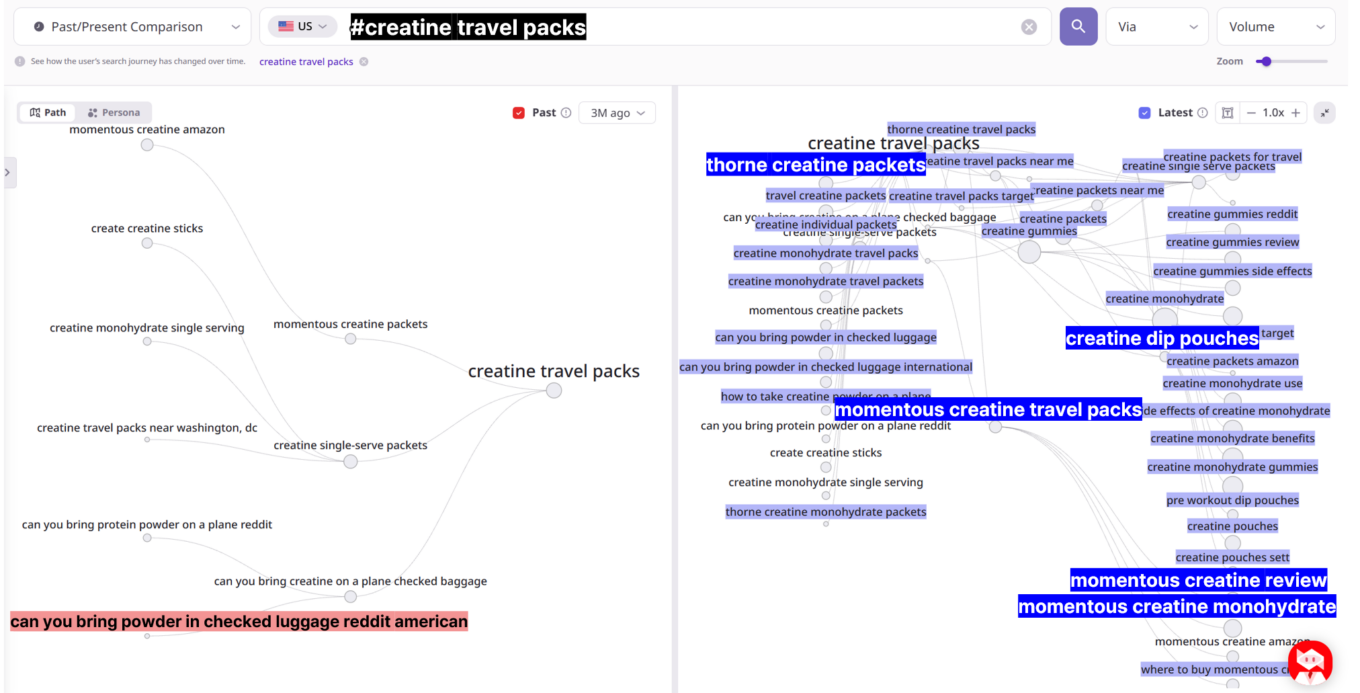Toggle the Past checkbox
Image resolution: width=1360 pixels, height=693 pixels.
pos(519,113)
